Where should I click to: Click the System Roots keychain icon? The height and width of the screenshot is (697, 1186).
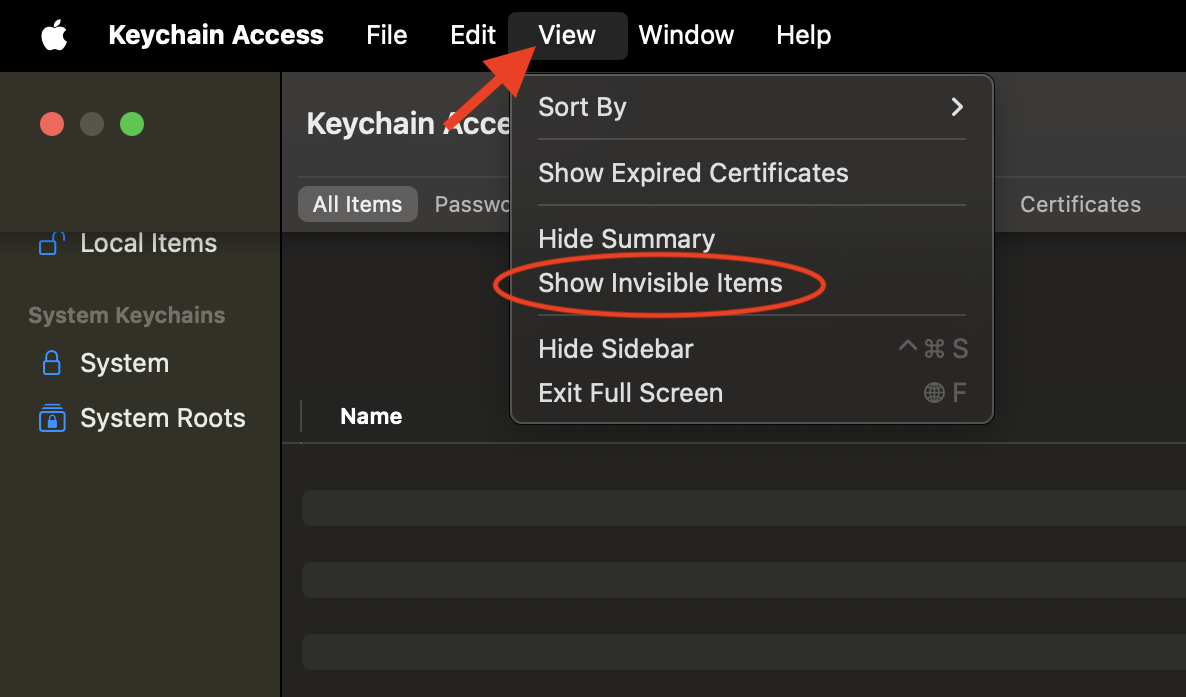pos(51,418)
